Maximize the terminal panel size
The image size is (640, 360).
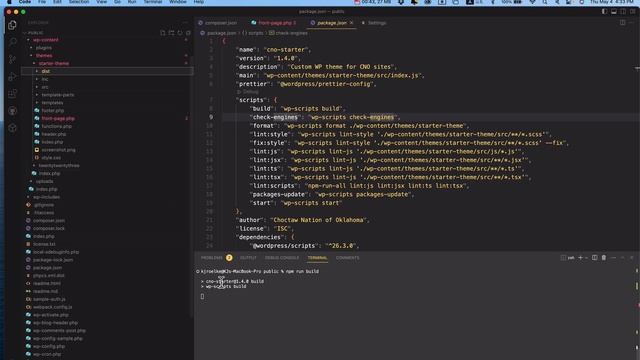click(x=622, y=258)
